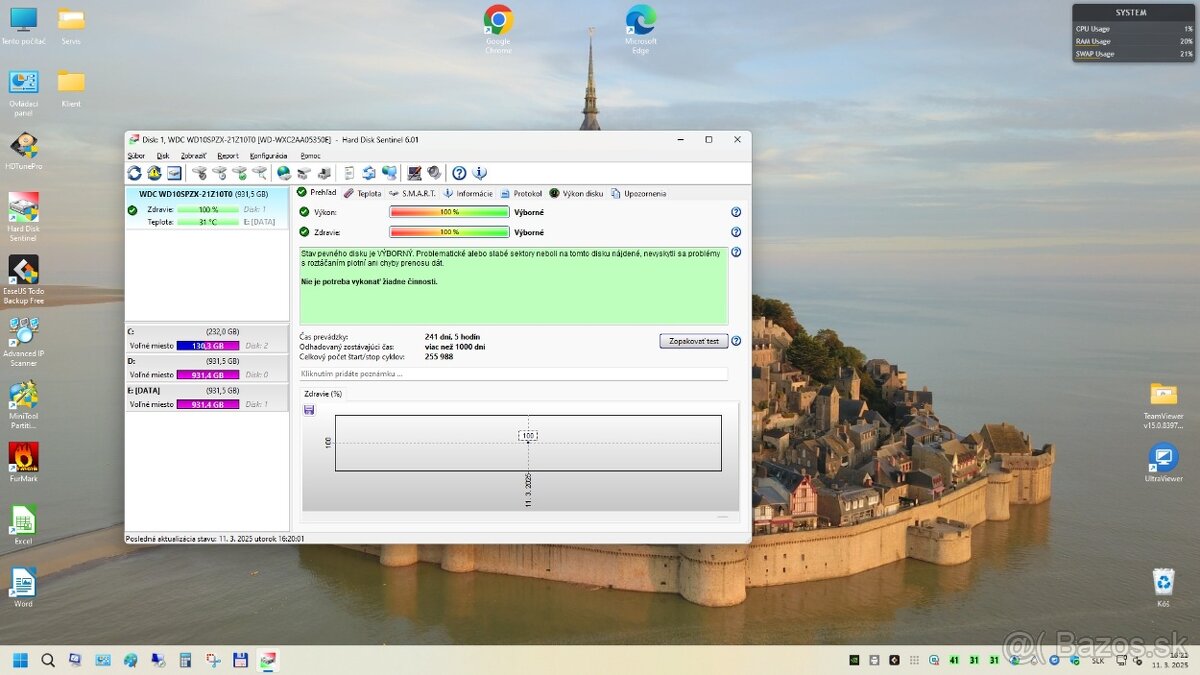
Task: Click the globe network icon in the toolbar
Action: [x=283, y=172]
